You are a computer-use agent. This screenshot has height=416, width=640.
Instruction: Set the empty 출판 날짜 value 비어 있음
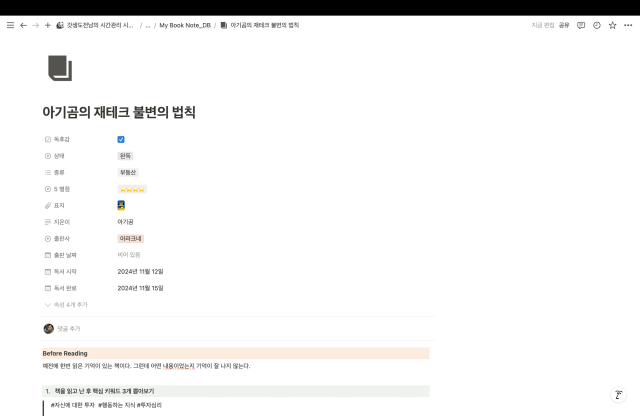(x=129, y=255)
